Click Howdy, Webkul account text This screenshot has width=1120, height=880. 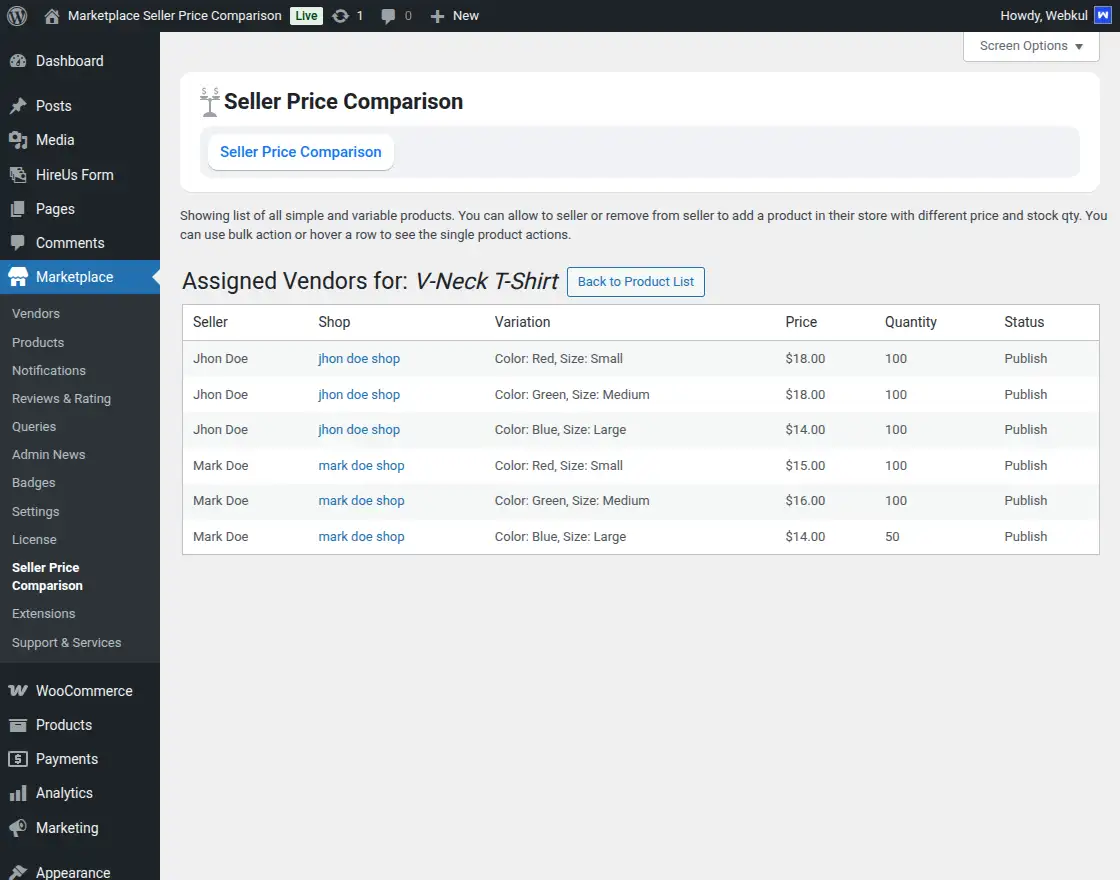click(x=1044, y=16)
